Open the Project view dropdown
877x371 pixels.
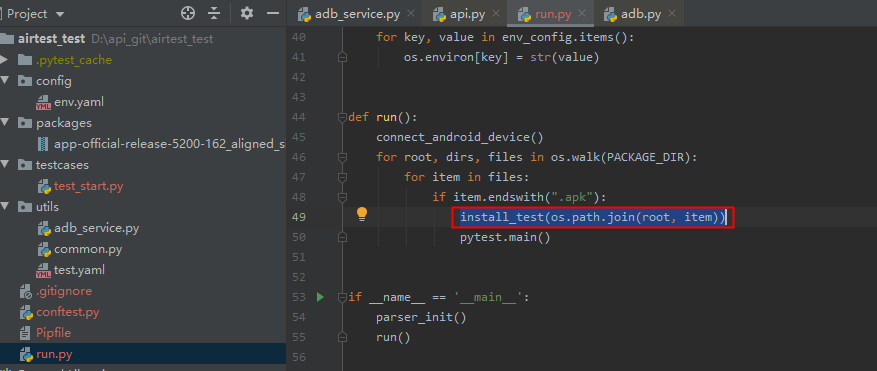[60, 14]
